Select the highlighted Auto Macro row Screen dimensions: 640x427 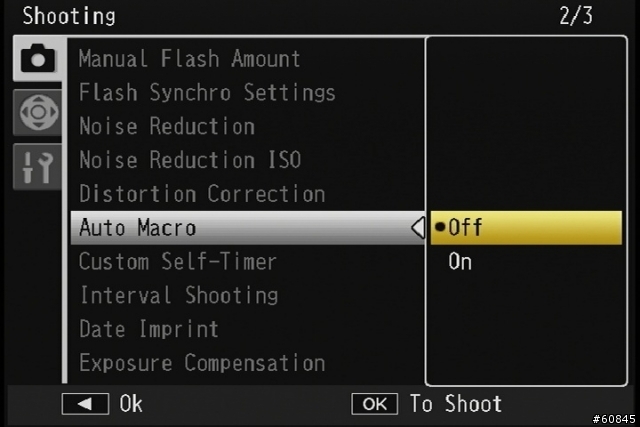pyautogui.click(x=247, y=228)
